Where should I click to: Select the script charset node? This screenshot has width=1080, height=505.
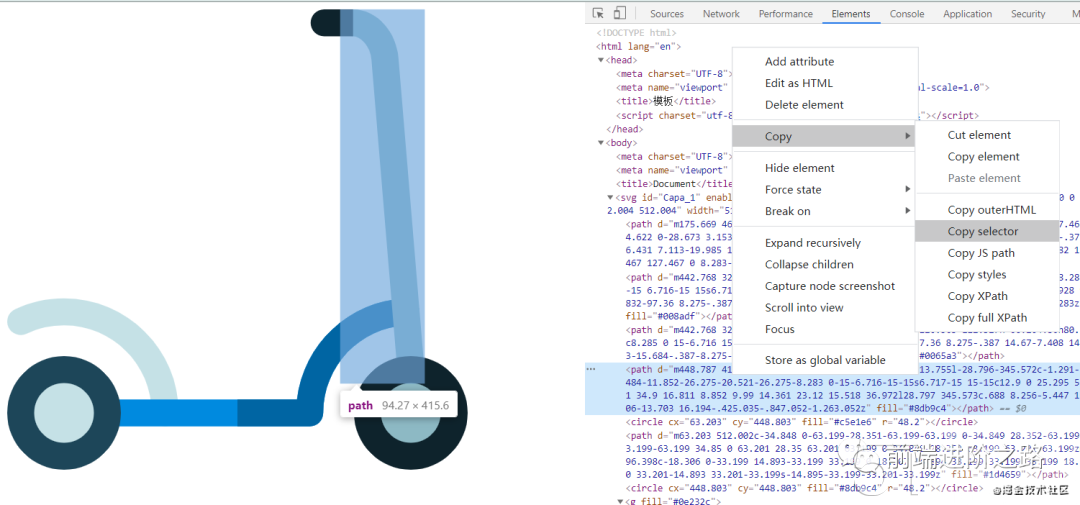pos(674,116)
